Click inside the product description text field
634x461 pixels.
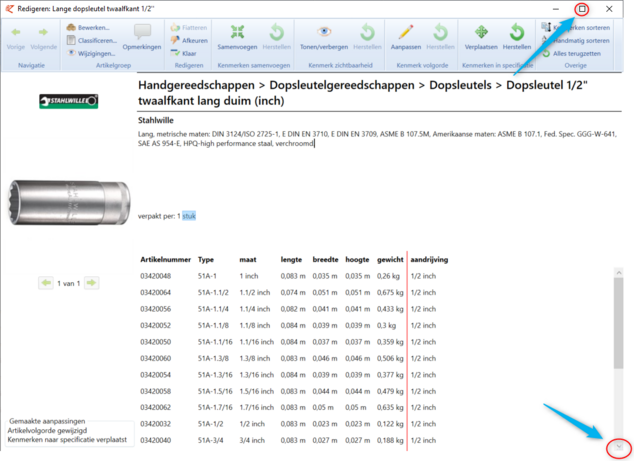coord(377,139)
